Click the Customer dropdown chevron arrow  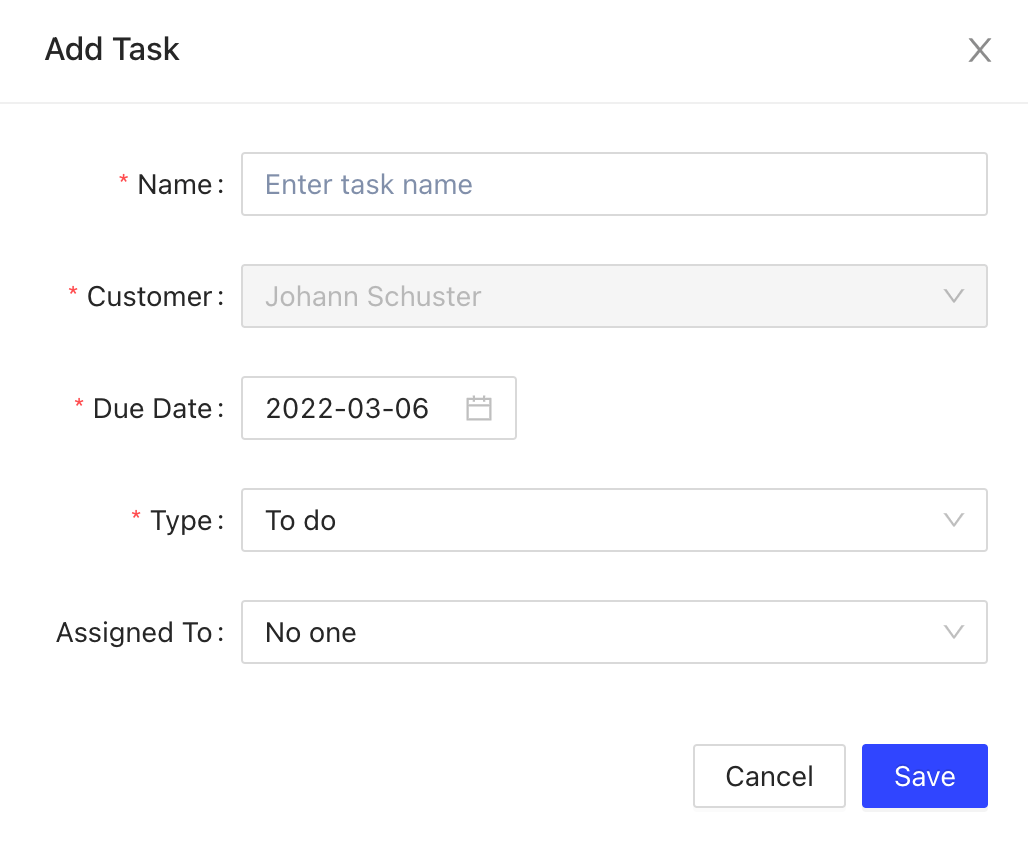[x=953, y=296]
